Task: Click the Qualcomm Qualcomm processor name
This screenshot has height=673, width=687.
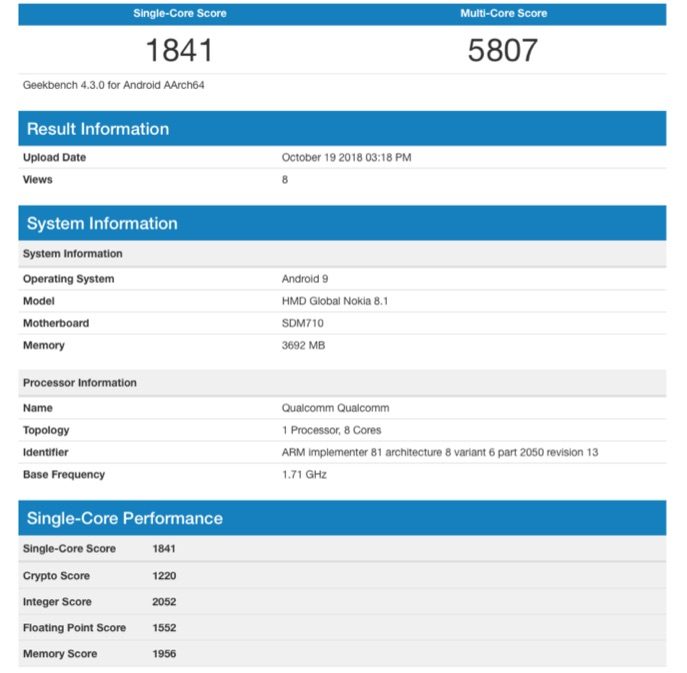Action: pyautogui.click(x=335, y=408)
